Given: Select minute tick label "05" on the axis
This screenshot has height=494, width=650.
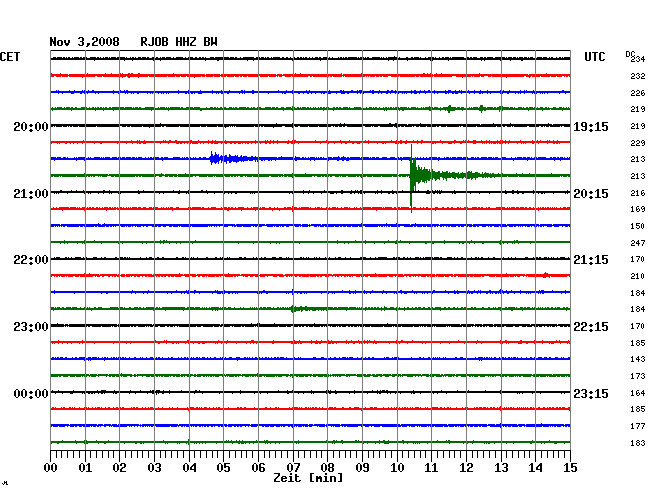Looking at the screenshot, I should pos(223,467).
